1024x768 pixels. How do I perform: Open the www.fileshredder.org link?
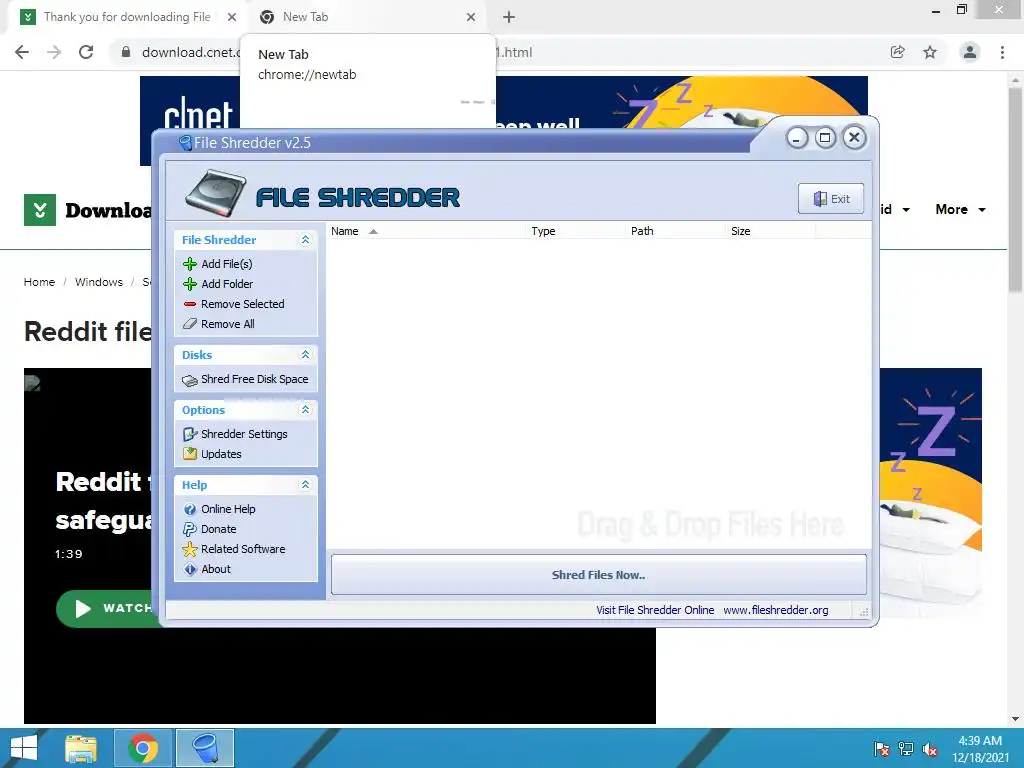click(776, 610)
